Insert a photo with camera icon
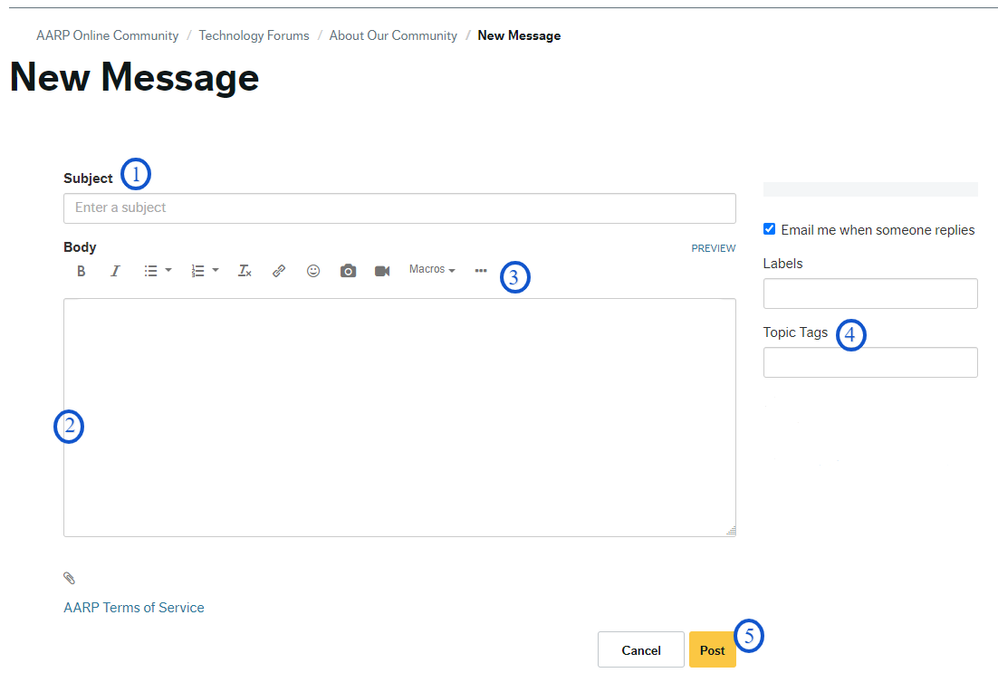Screen dimensions: 998x693 coord(348,271)
